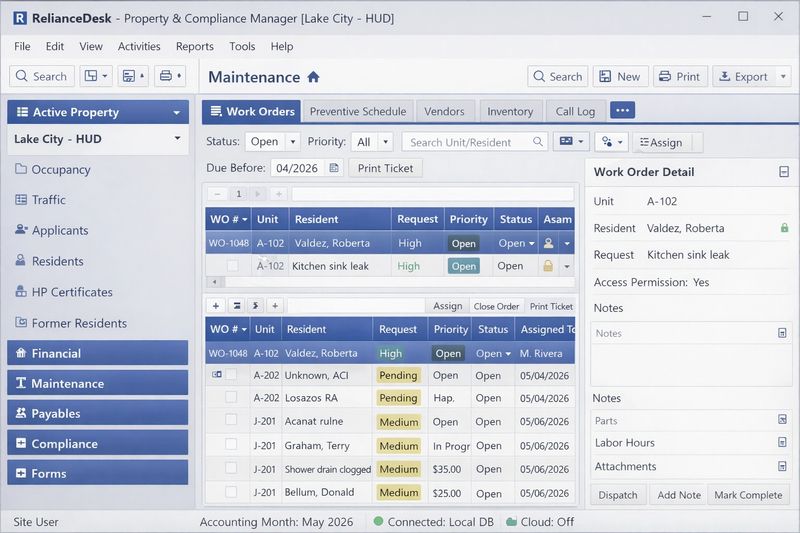Open the Reports menu

pos(194,46)
